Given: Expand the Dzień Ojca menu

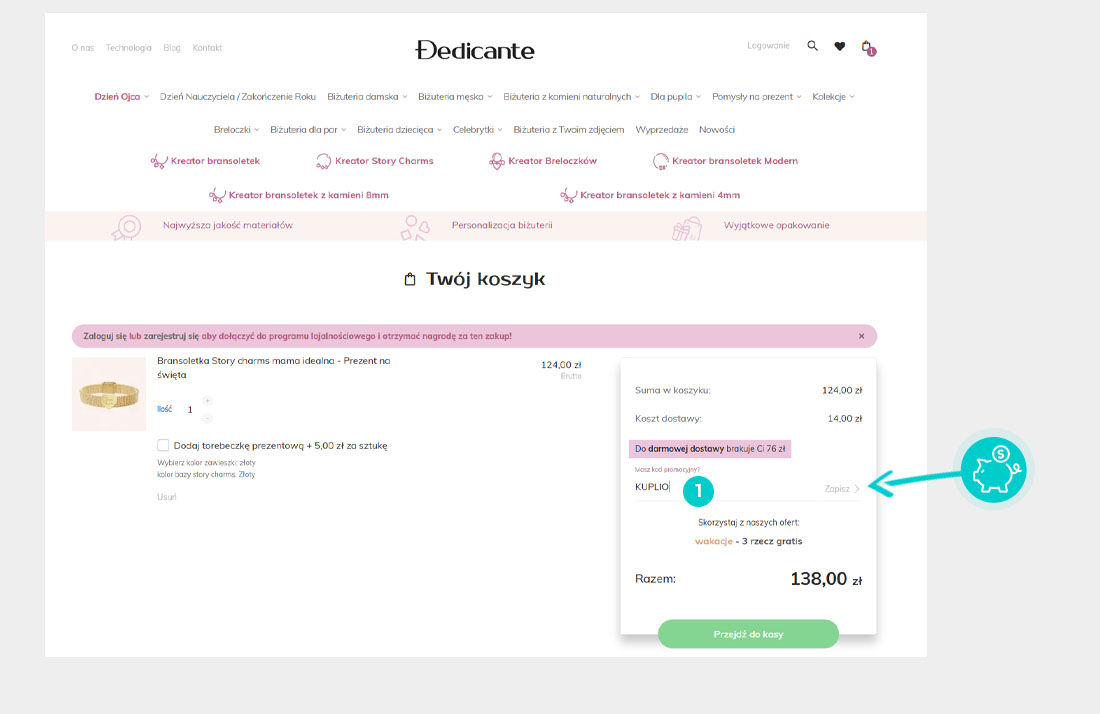Looking at the screenshot, I should 121,97.
